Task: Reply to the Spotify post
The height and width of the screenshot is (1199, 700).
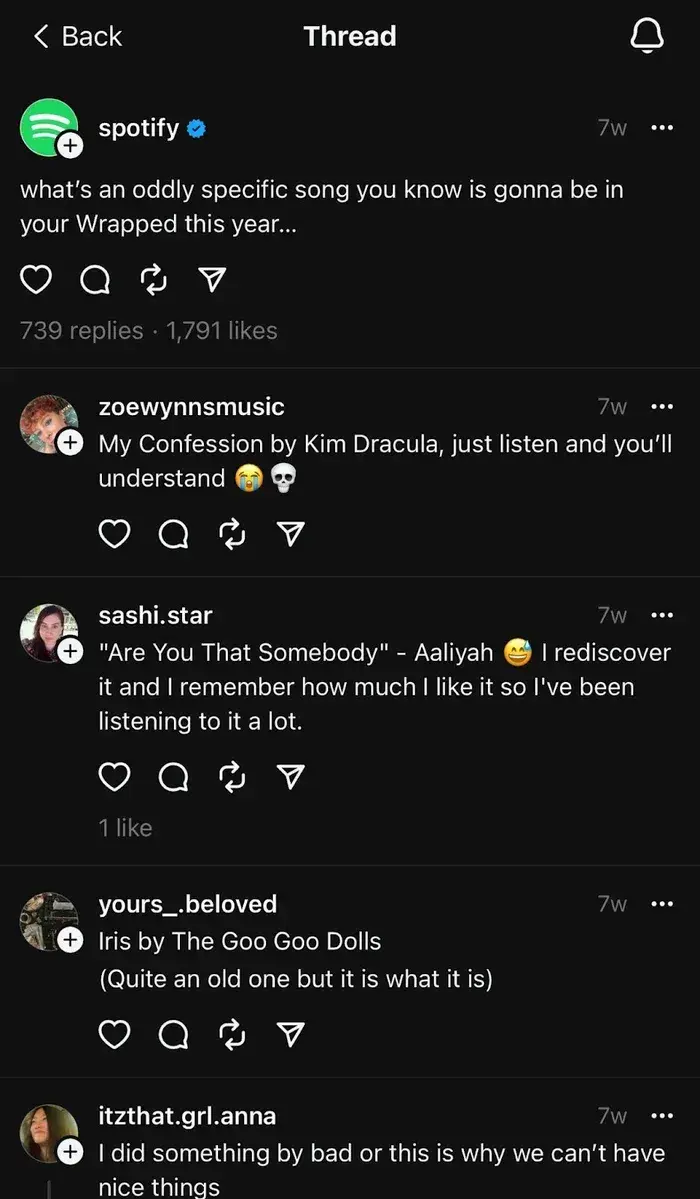Action: tap(94, 281)
